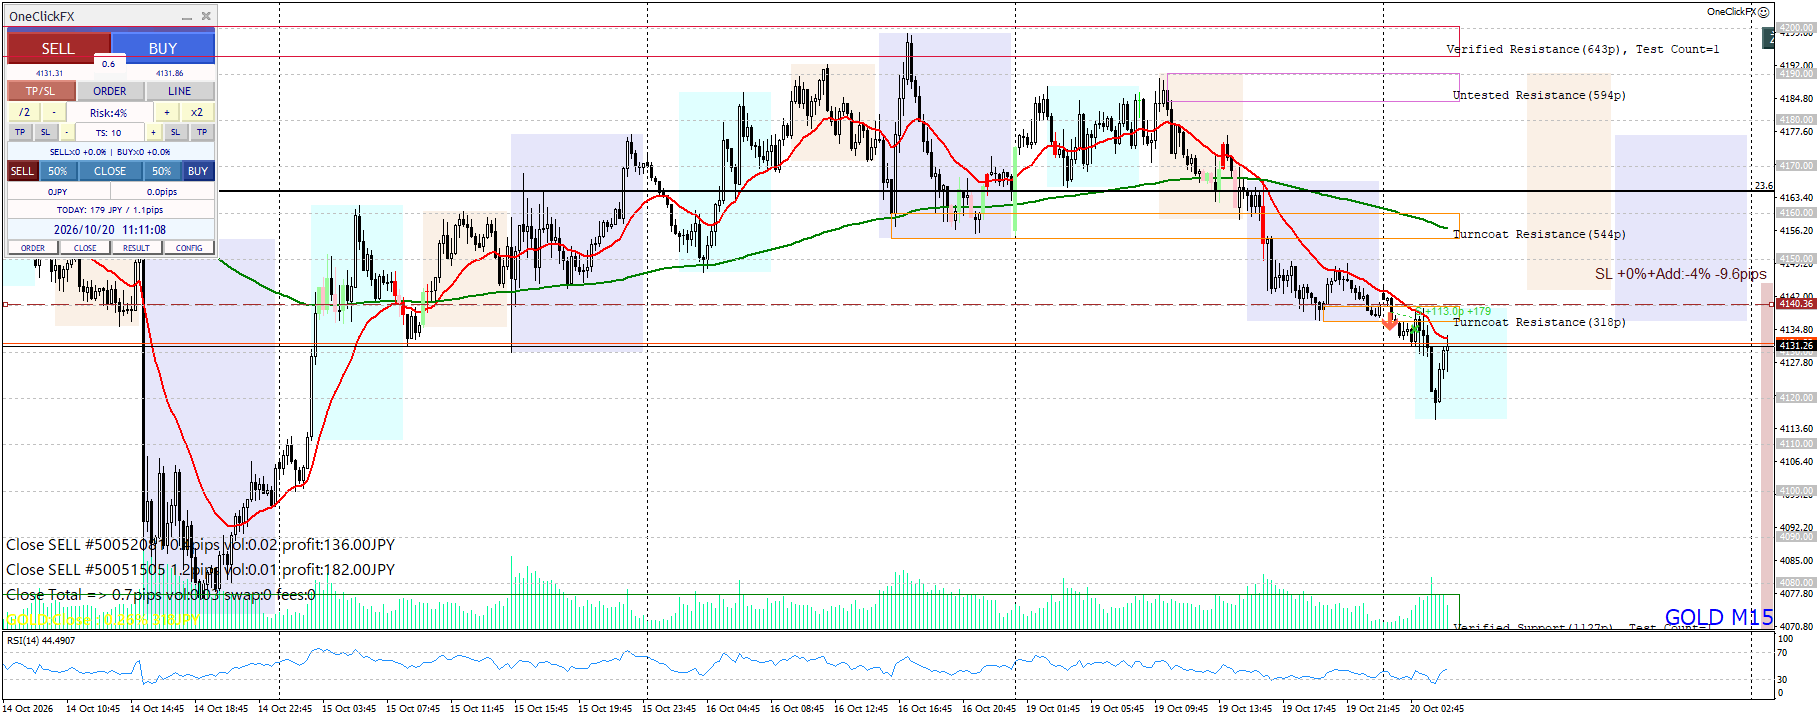This screenshot has width=1820, height=720.
Task: Click the large blue BUY order button
Action: tap(163, 48)
